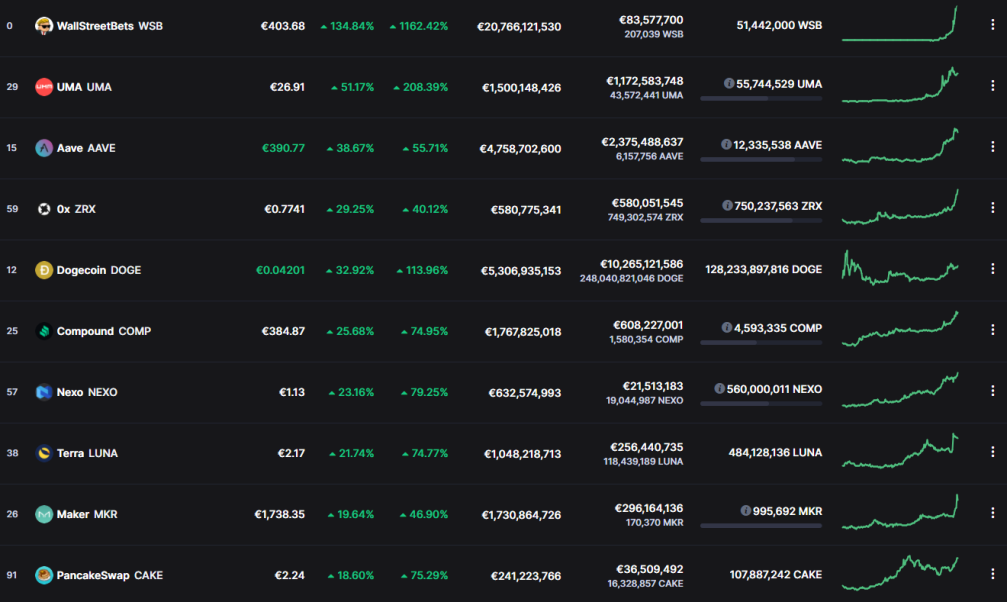The height and width of the screenshot is (602, 1007).
Task: Open the 0x ZRX coin page
Action: click(76, 209)
